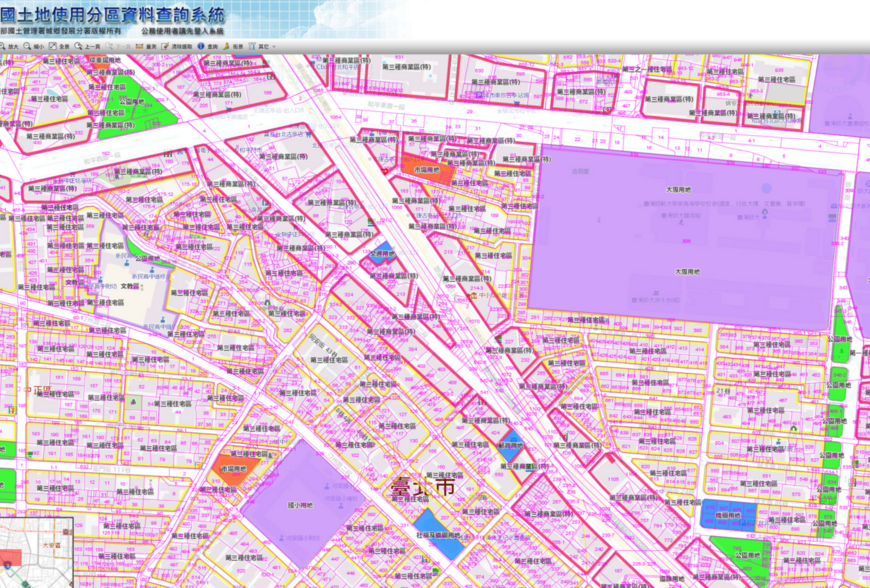Click the 下一頁 next view button
Viewport: 870px width, 588px height.
tap(119, 46)
